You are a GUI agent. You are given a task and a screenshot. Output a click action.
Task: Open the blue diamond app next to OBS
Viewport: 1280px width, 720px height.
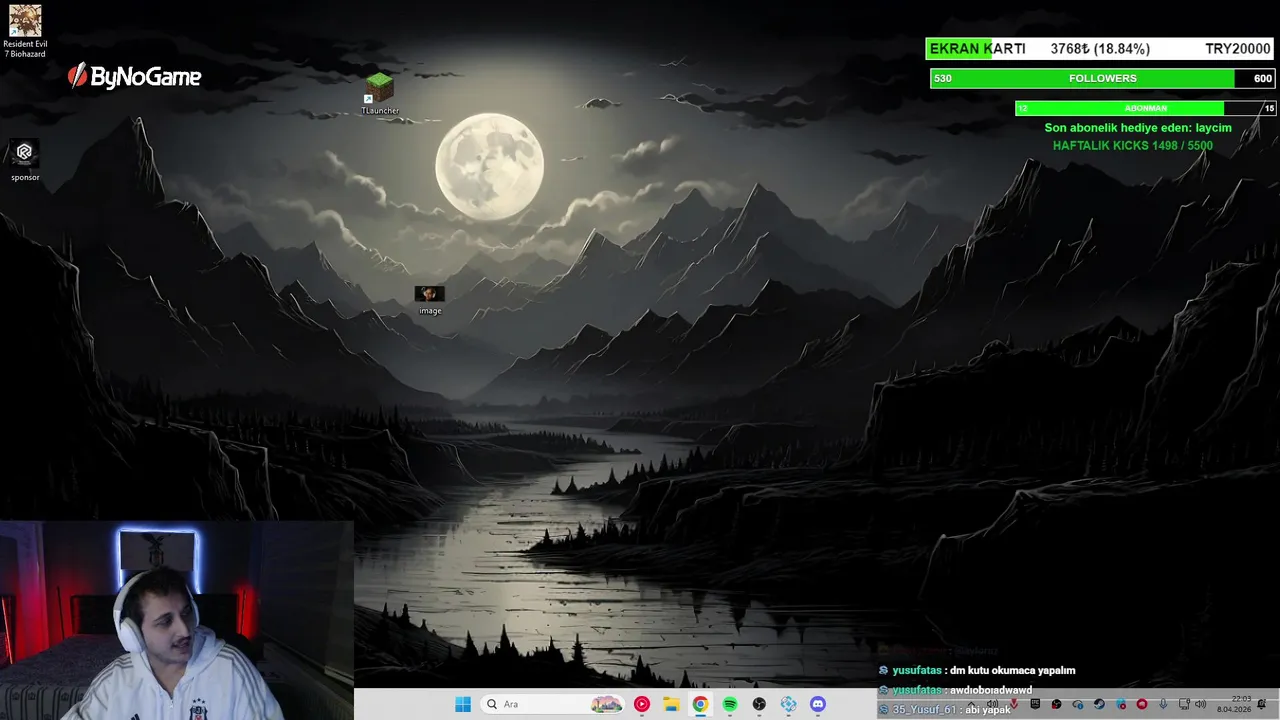tap(789, 704)
